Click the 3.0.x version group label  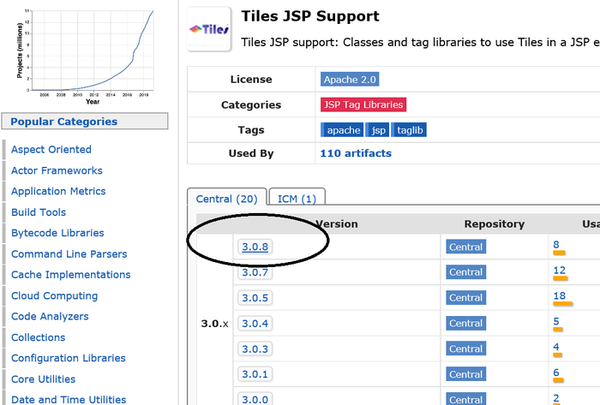[215, 323]
